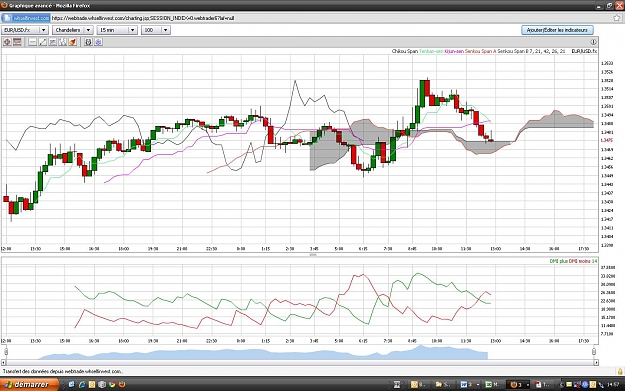
Task: Select the crosshair cursor tool
Action: [x=7, y=42]
